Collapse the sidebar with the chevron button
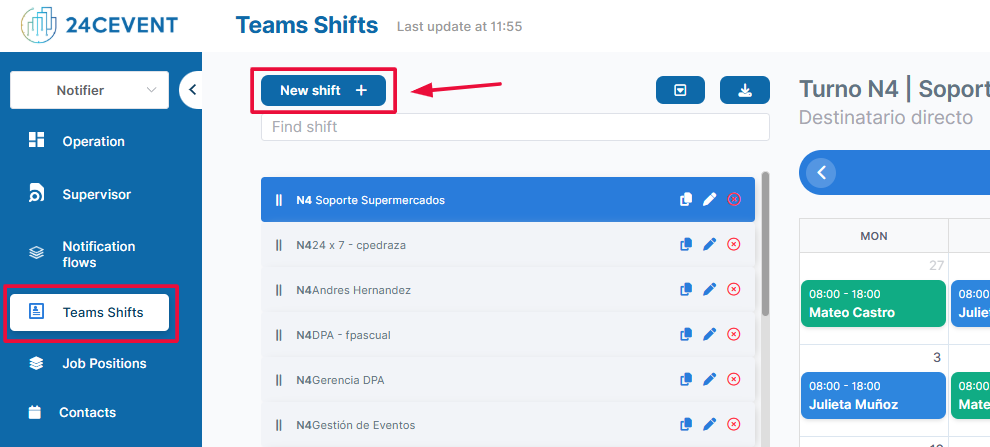The width and height of the screenshot is (990, 447). pos(192,90)
